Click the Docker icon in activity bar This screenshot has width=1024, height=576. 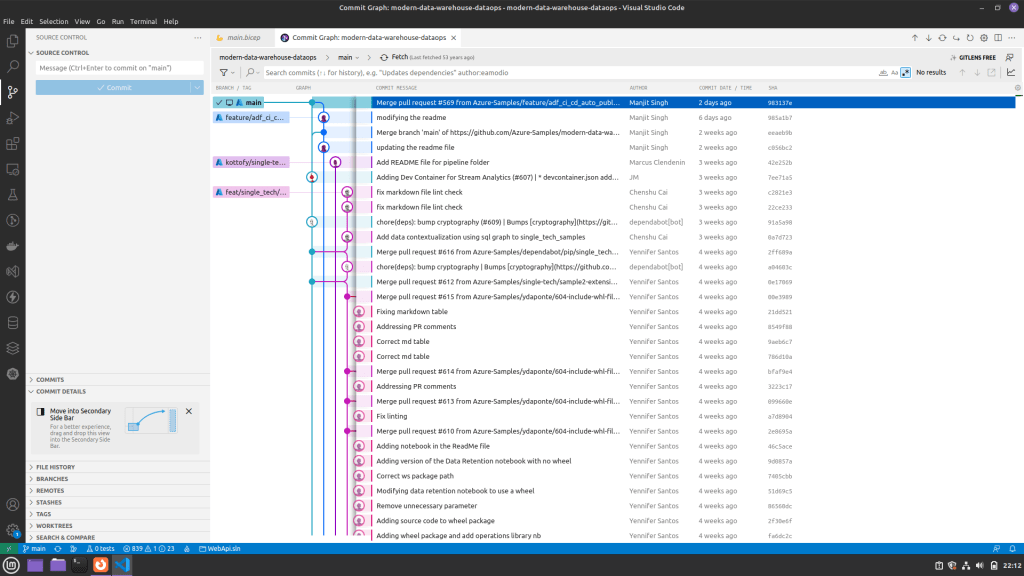pos(13,246)
